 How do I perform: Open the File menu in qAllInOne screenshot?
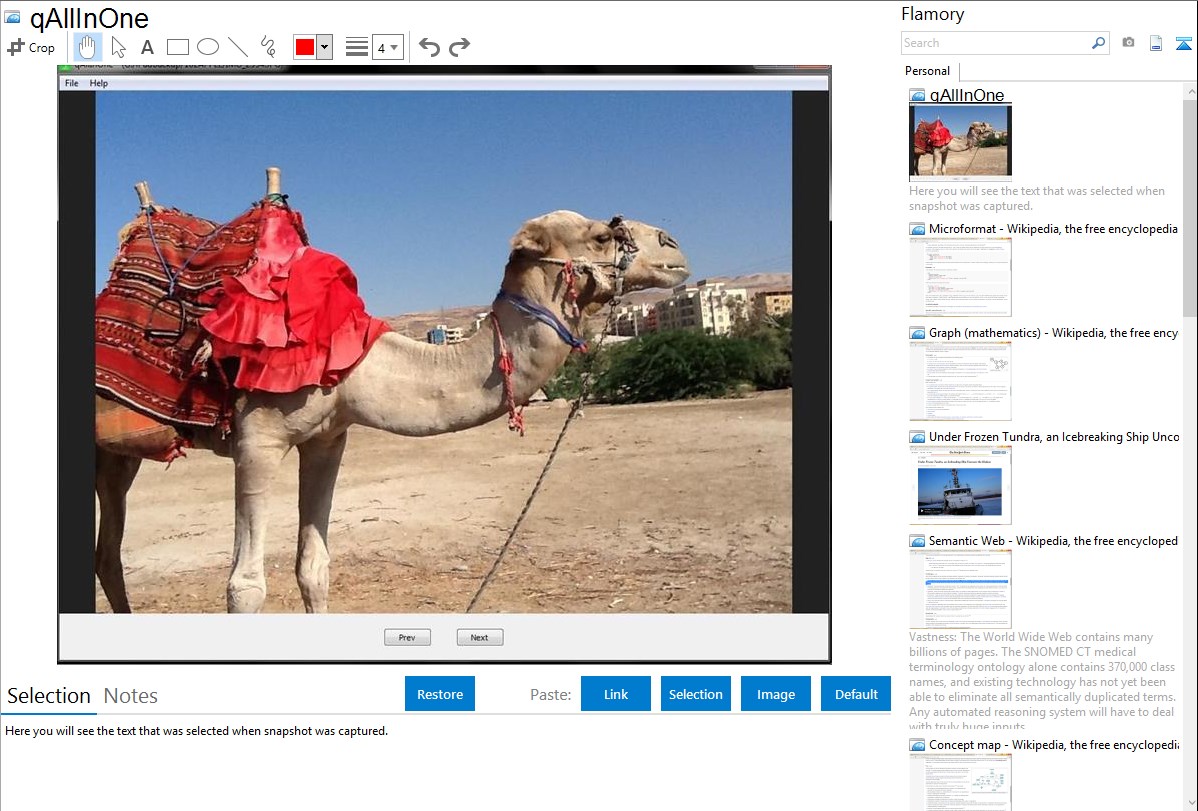(71, 83)
